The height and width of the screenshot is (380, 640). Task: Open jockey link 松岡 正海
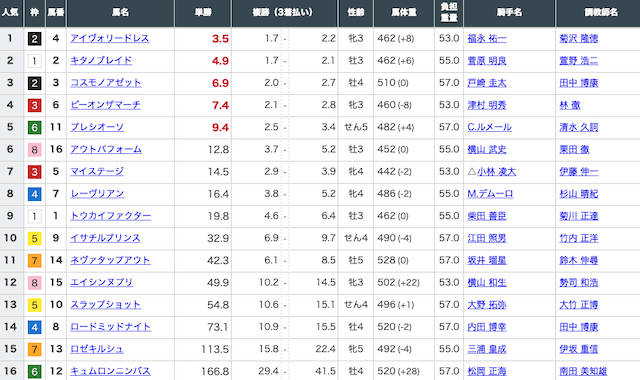click(x=487, y=371)
